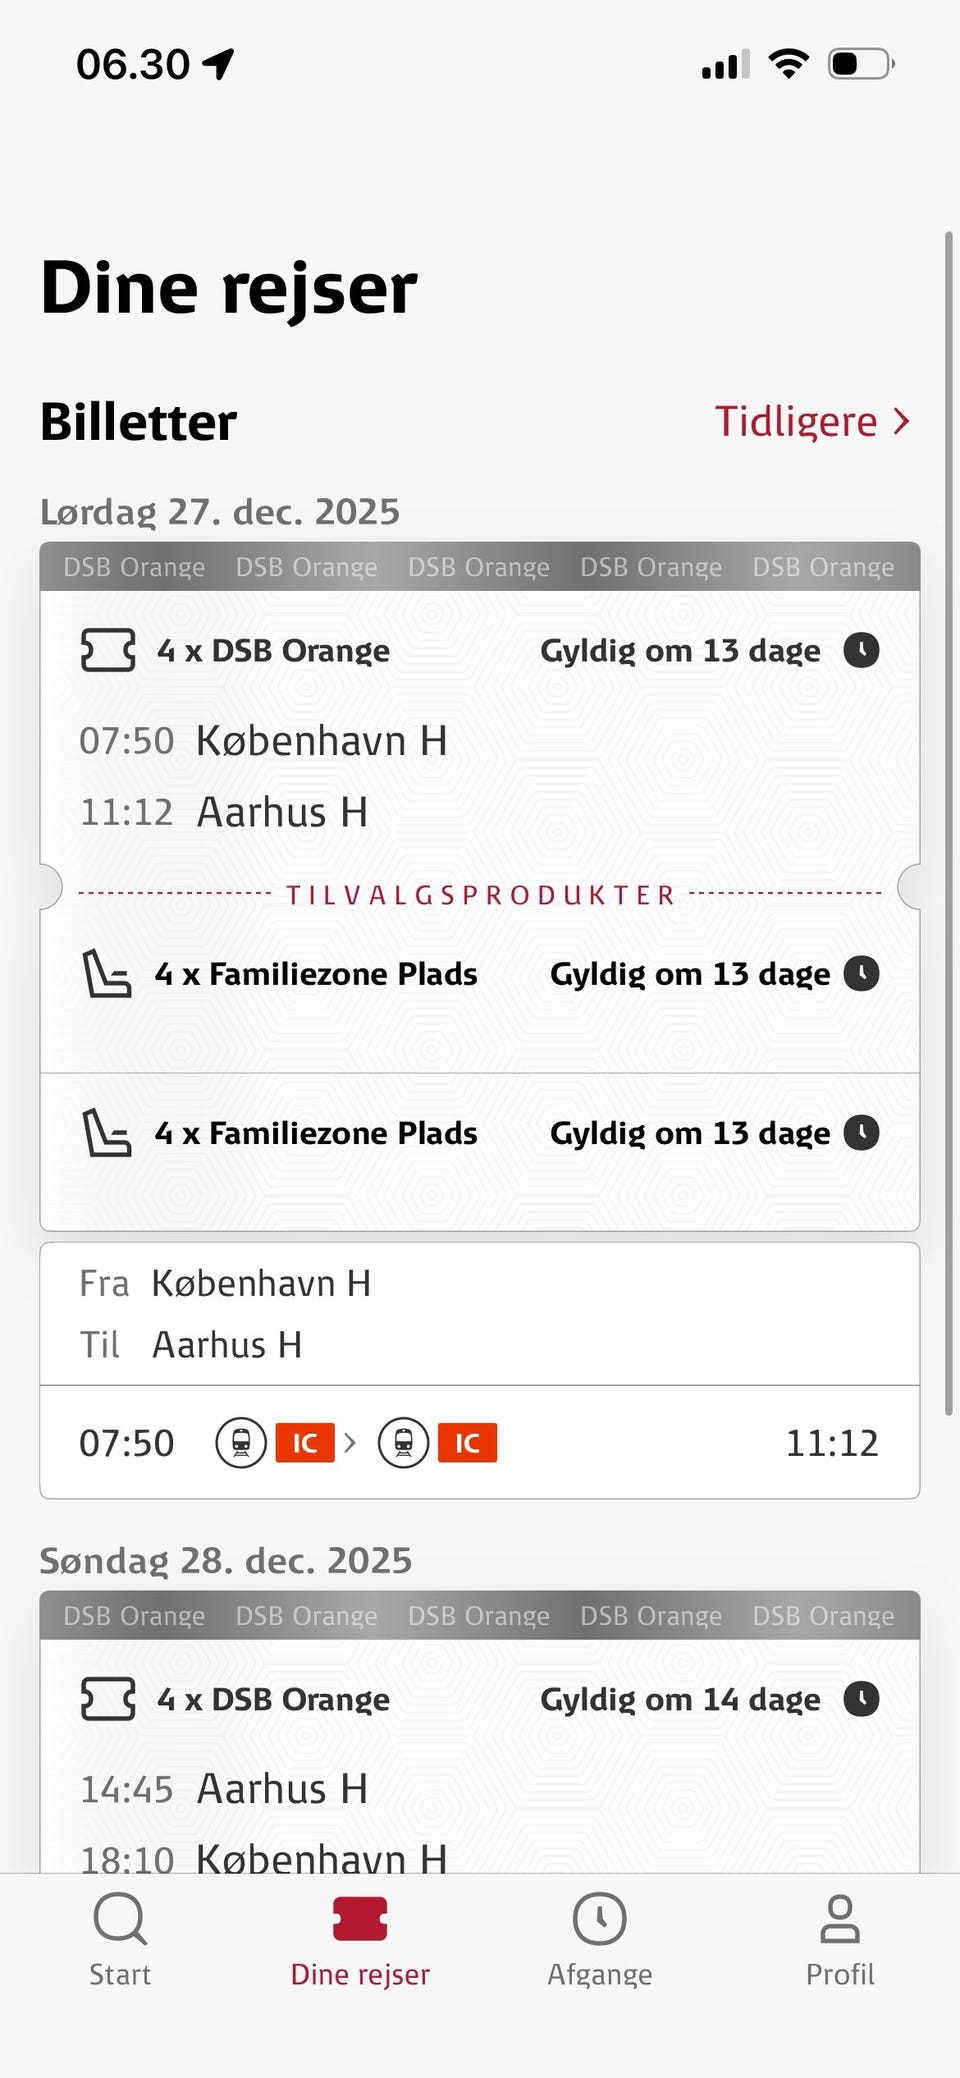The width and height of the screenshot is (960, 2078).
Task: Tap the ticket icon on Sunday's DSB Orange ticket
Action: 108,1699
